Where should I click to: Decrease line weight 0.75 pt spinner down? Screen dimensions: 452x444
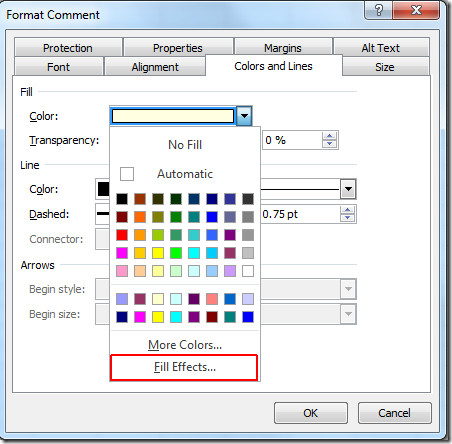[347, 218]
